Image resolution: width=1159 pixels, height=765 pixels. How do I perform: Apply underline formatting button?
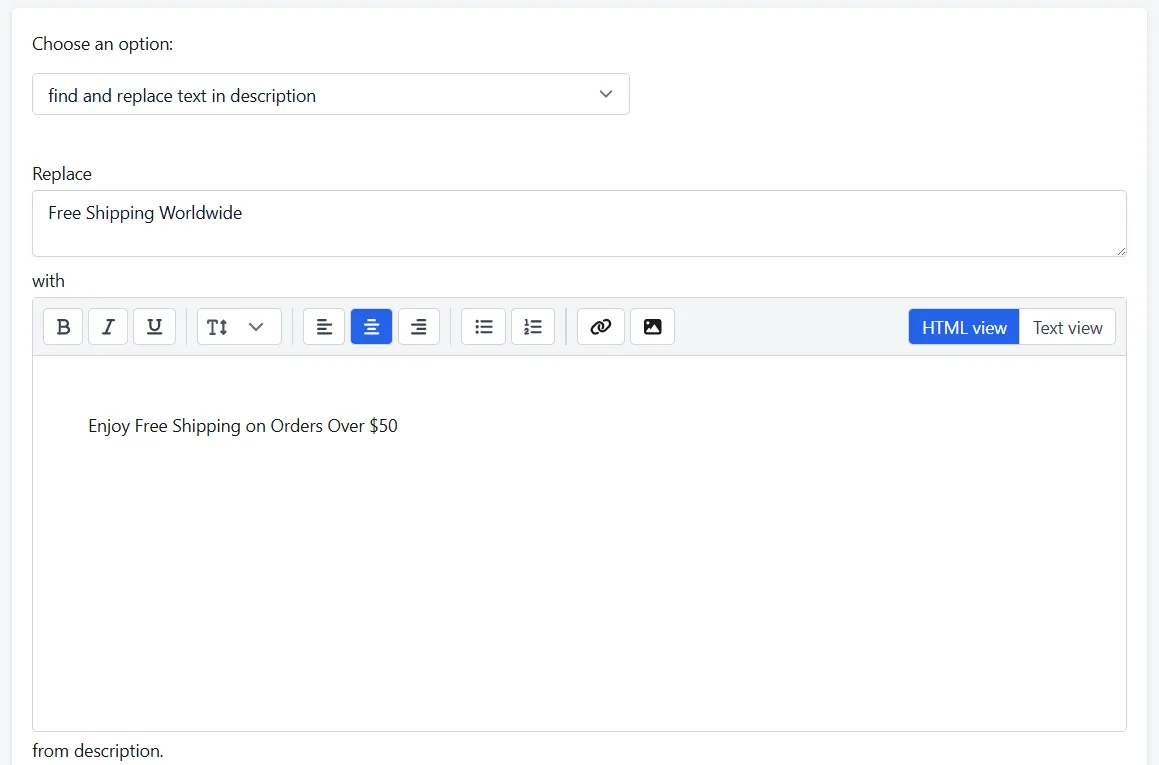(x=154, y=327)
